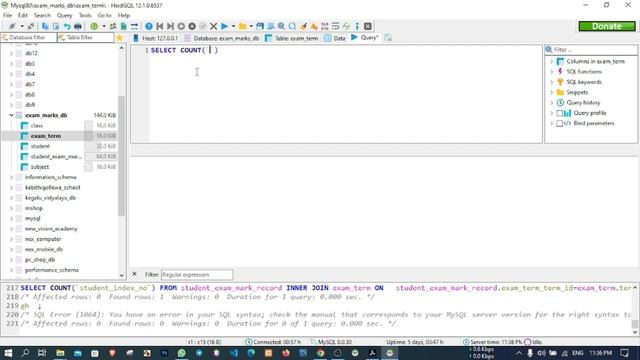Screen dimensions: 640x360
Task: Open the run-query options dropdown arrow
Action: tap(233, 26)
